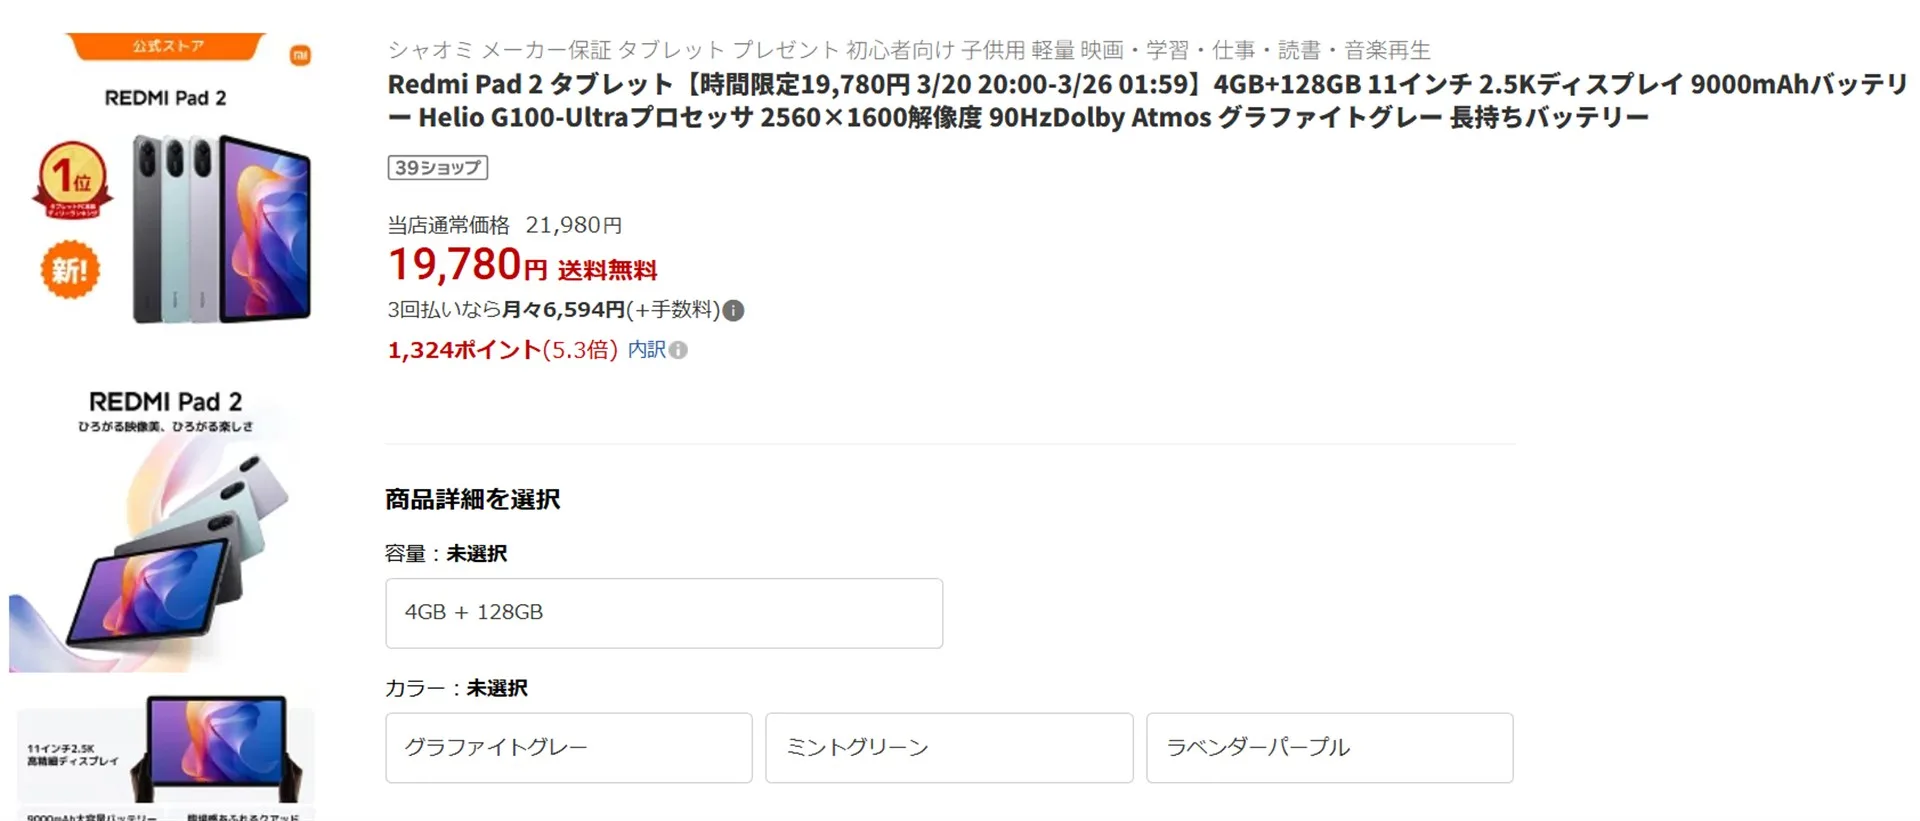Click the 公式ストア orange banner
1920x821 pixels.
click(167, 46)
